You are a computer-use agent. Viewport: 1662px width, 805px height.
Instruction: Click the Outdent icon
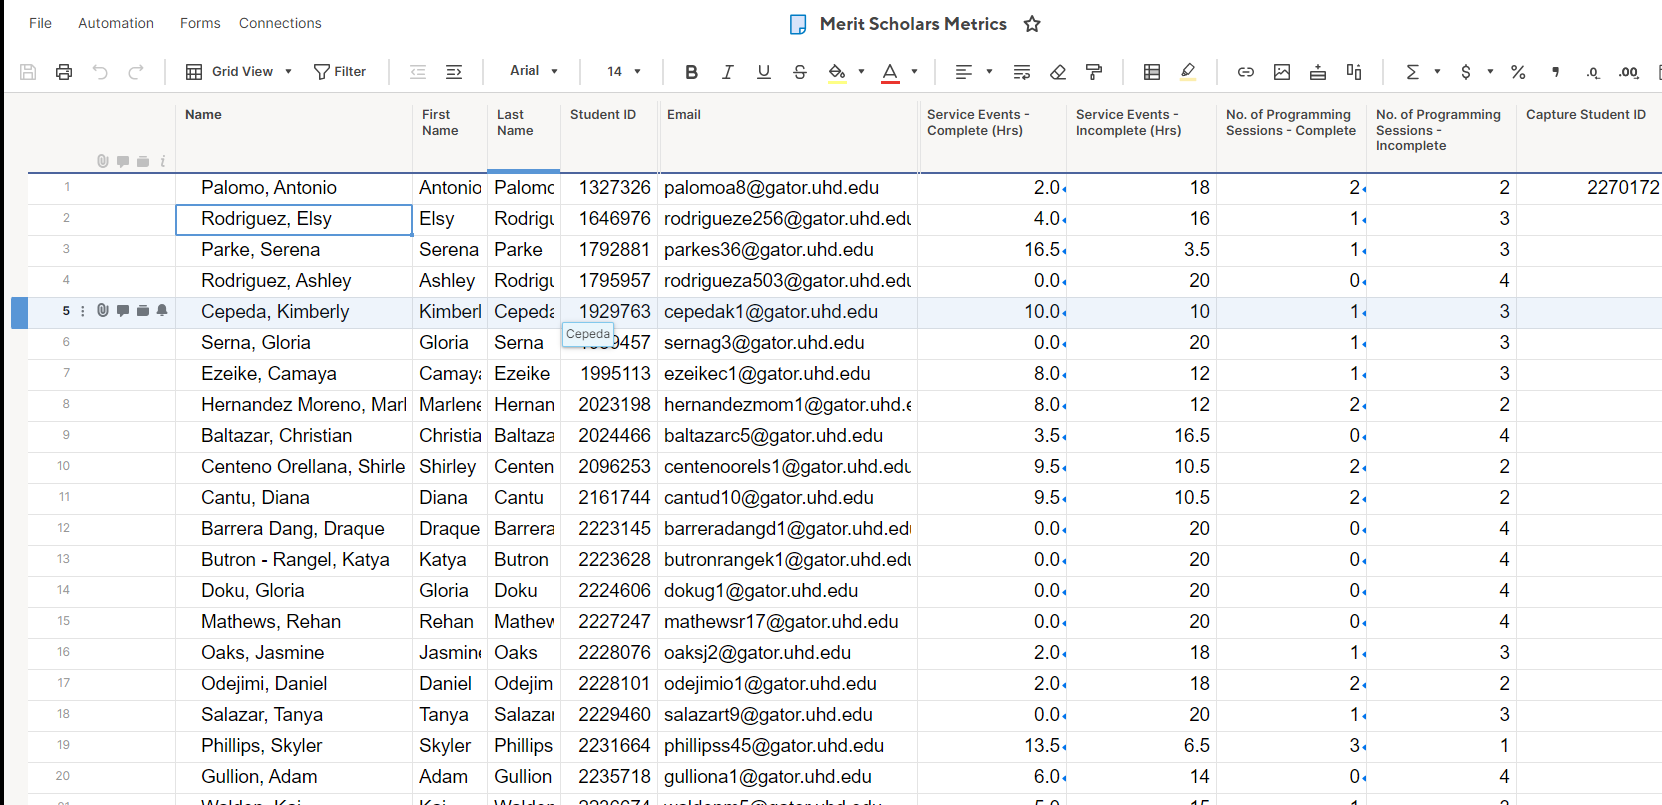click(418, 72)
